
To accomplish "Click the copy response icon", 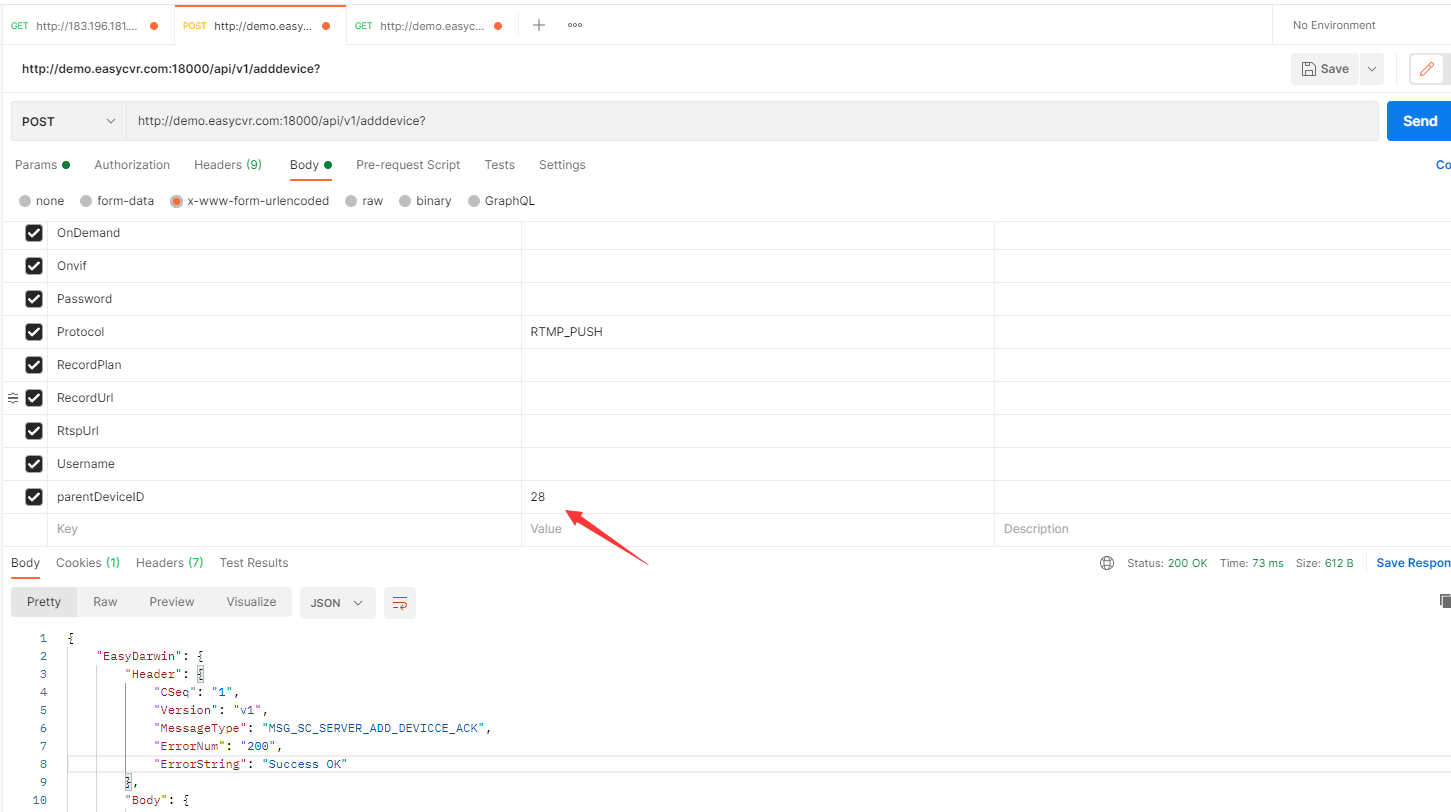I will coord(1444,601).
